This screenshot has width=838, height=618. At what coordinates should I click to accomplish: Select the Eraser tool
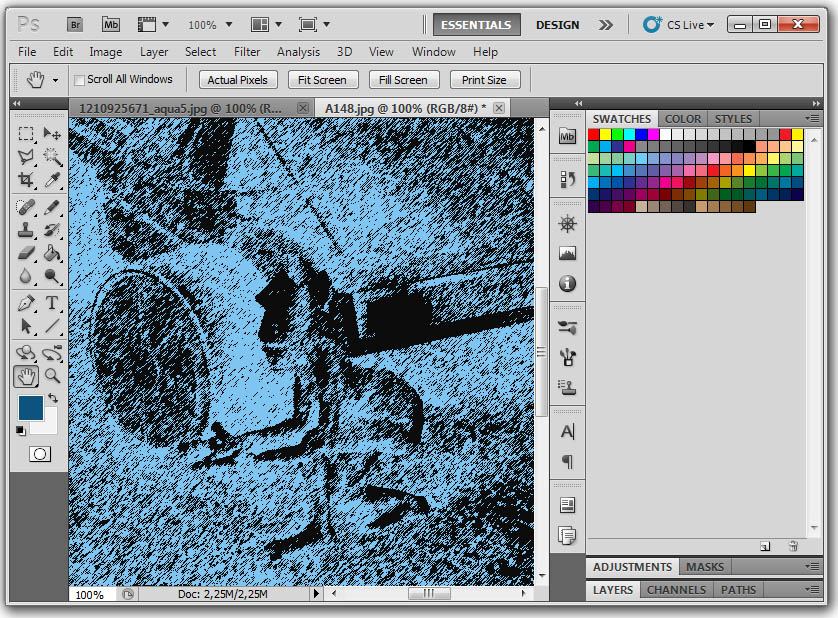26,253
